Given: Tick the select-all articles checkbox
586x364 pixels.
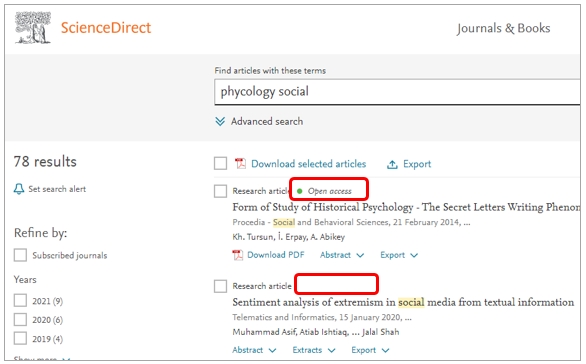Looking at the screenshot, I should click(220, 163).
